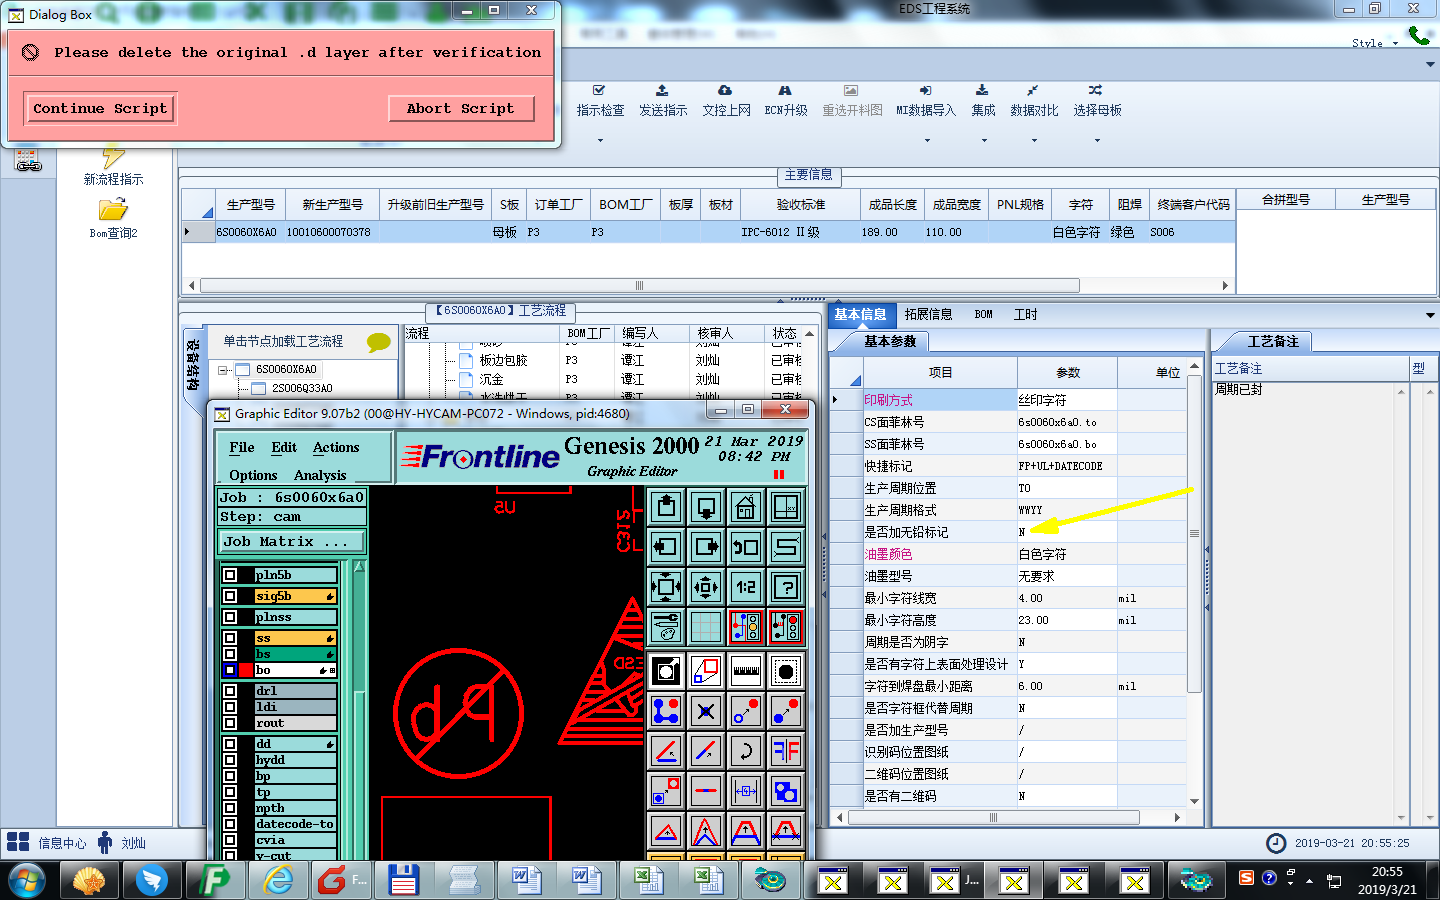Click the 选择母板 shuffle icon
1440x900 pixels.
(x=1096, y=90)
